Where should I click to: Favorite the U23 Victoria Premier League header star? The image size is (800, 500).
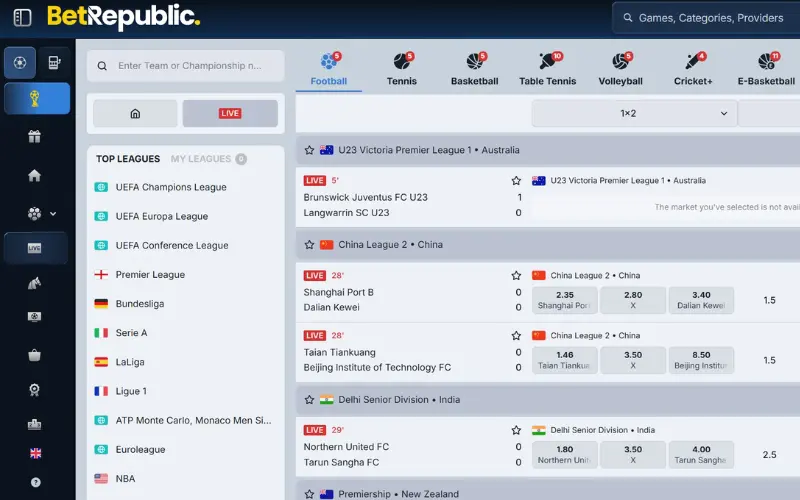click(x=309, y=150)
